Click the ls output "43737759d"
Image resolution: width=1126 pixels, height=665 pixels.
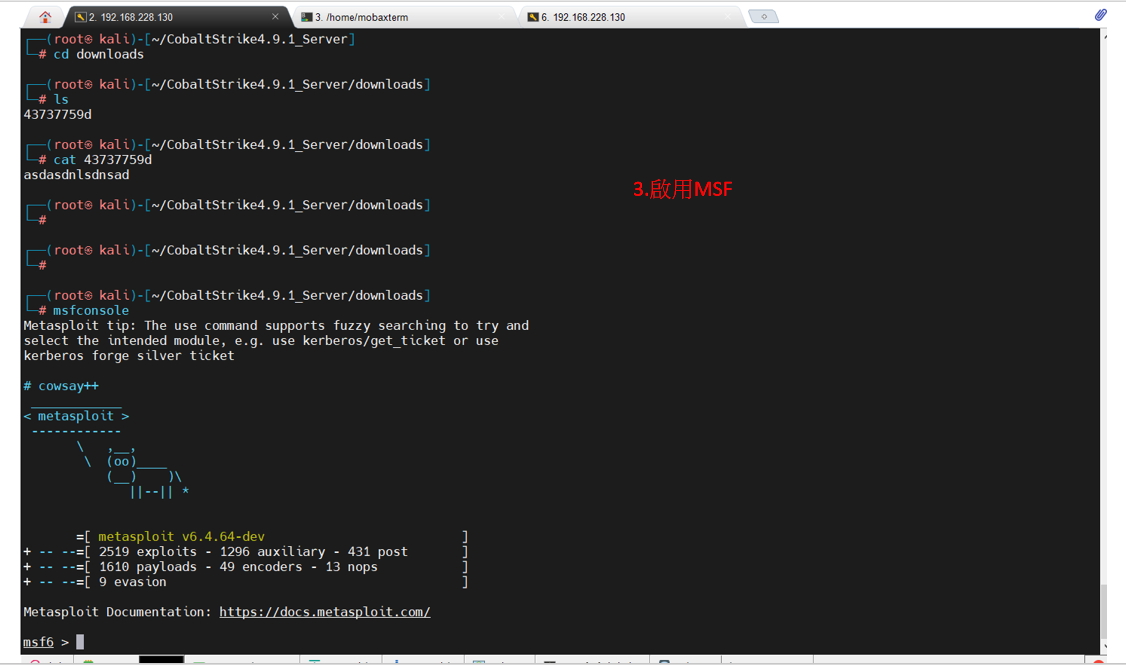(x=57, y=115)
